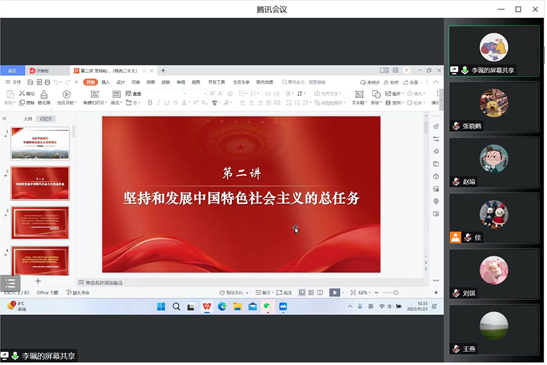Select slide 1 thumbnail
This screenshot has height=365, width=547.
40,143
